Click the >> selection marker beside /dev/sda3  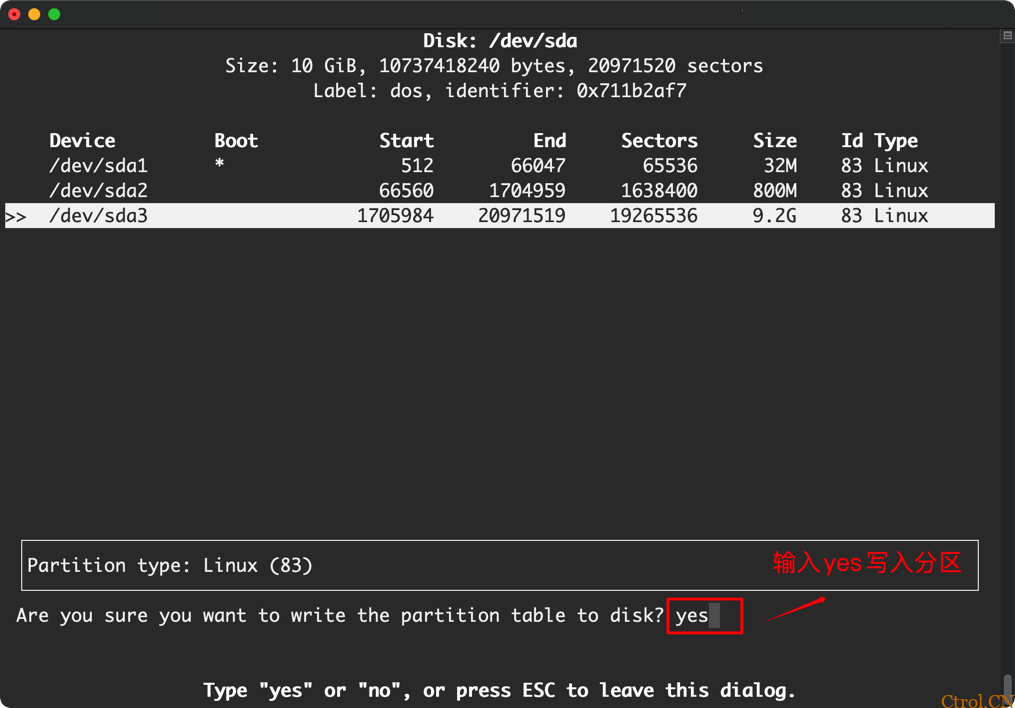click(16, 216)
